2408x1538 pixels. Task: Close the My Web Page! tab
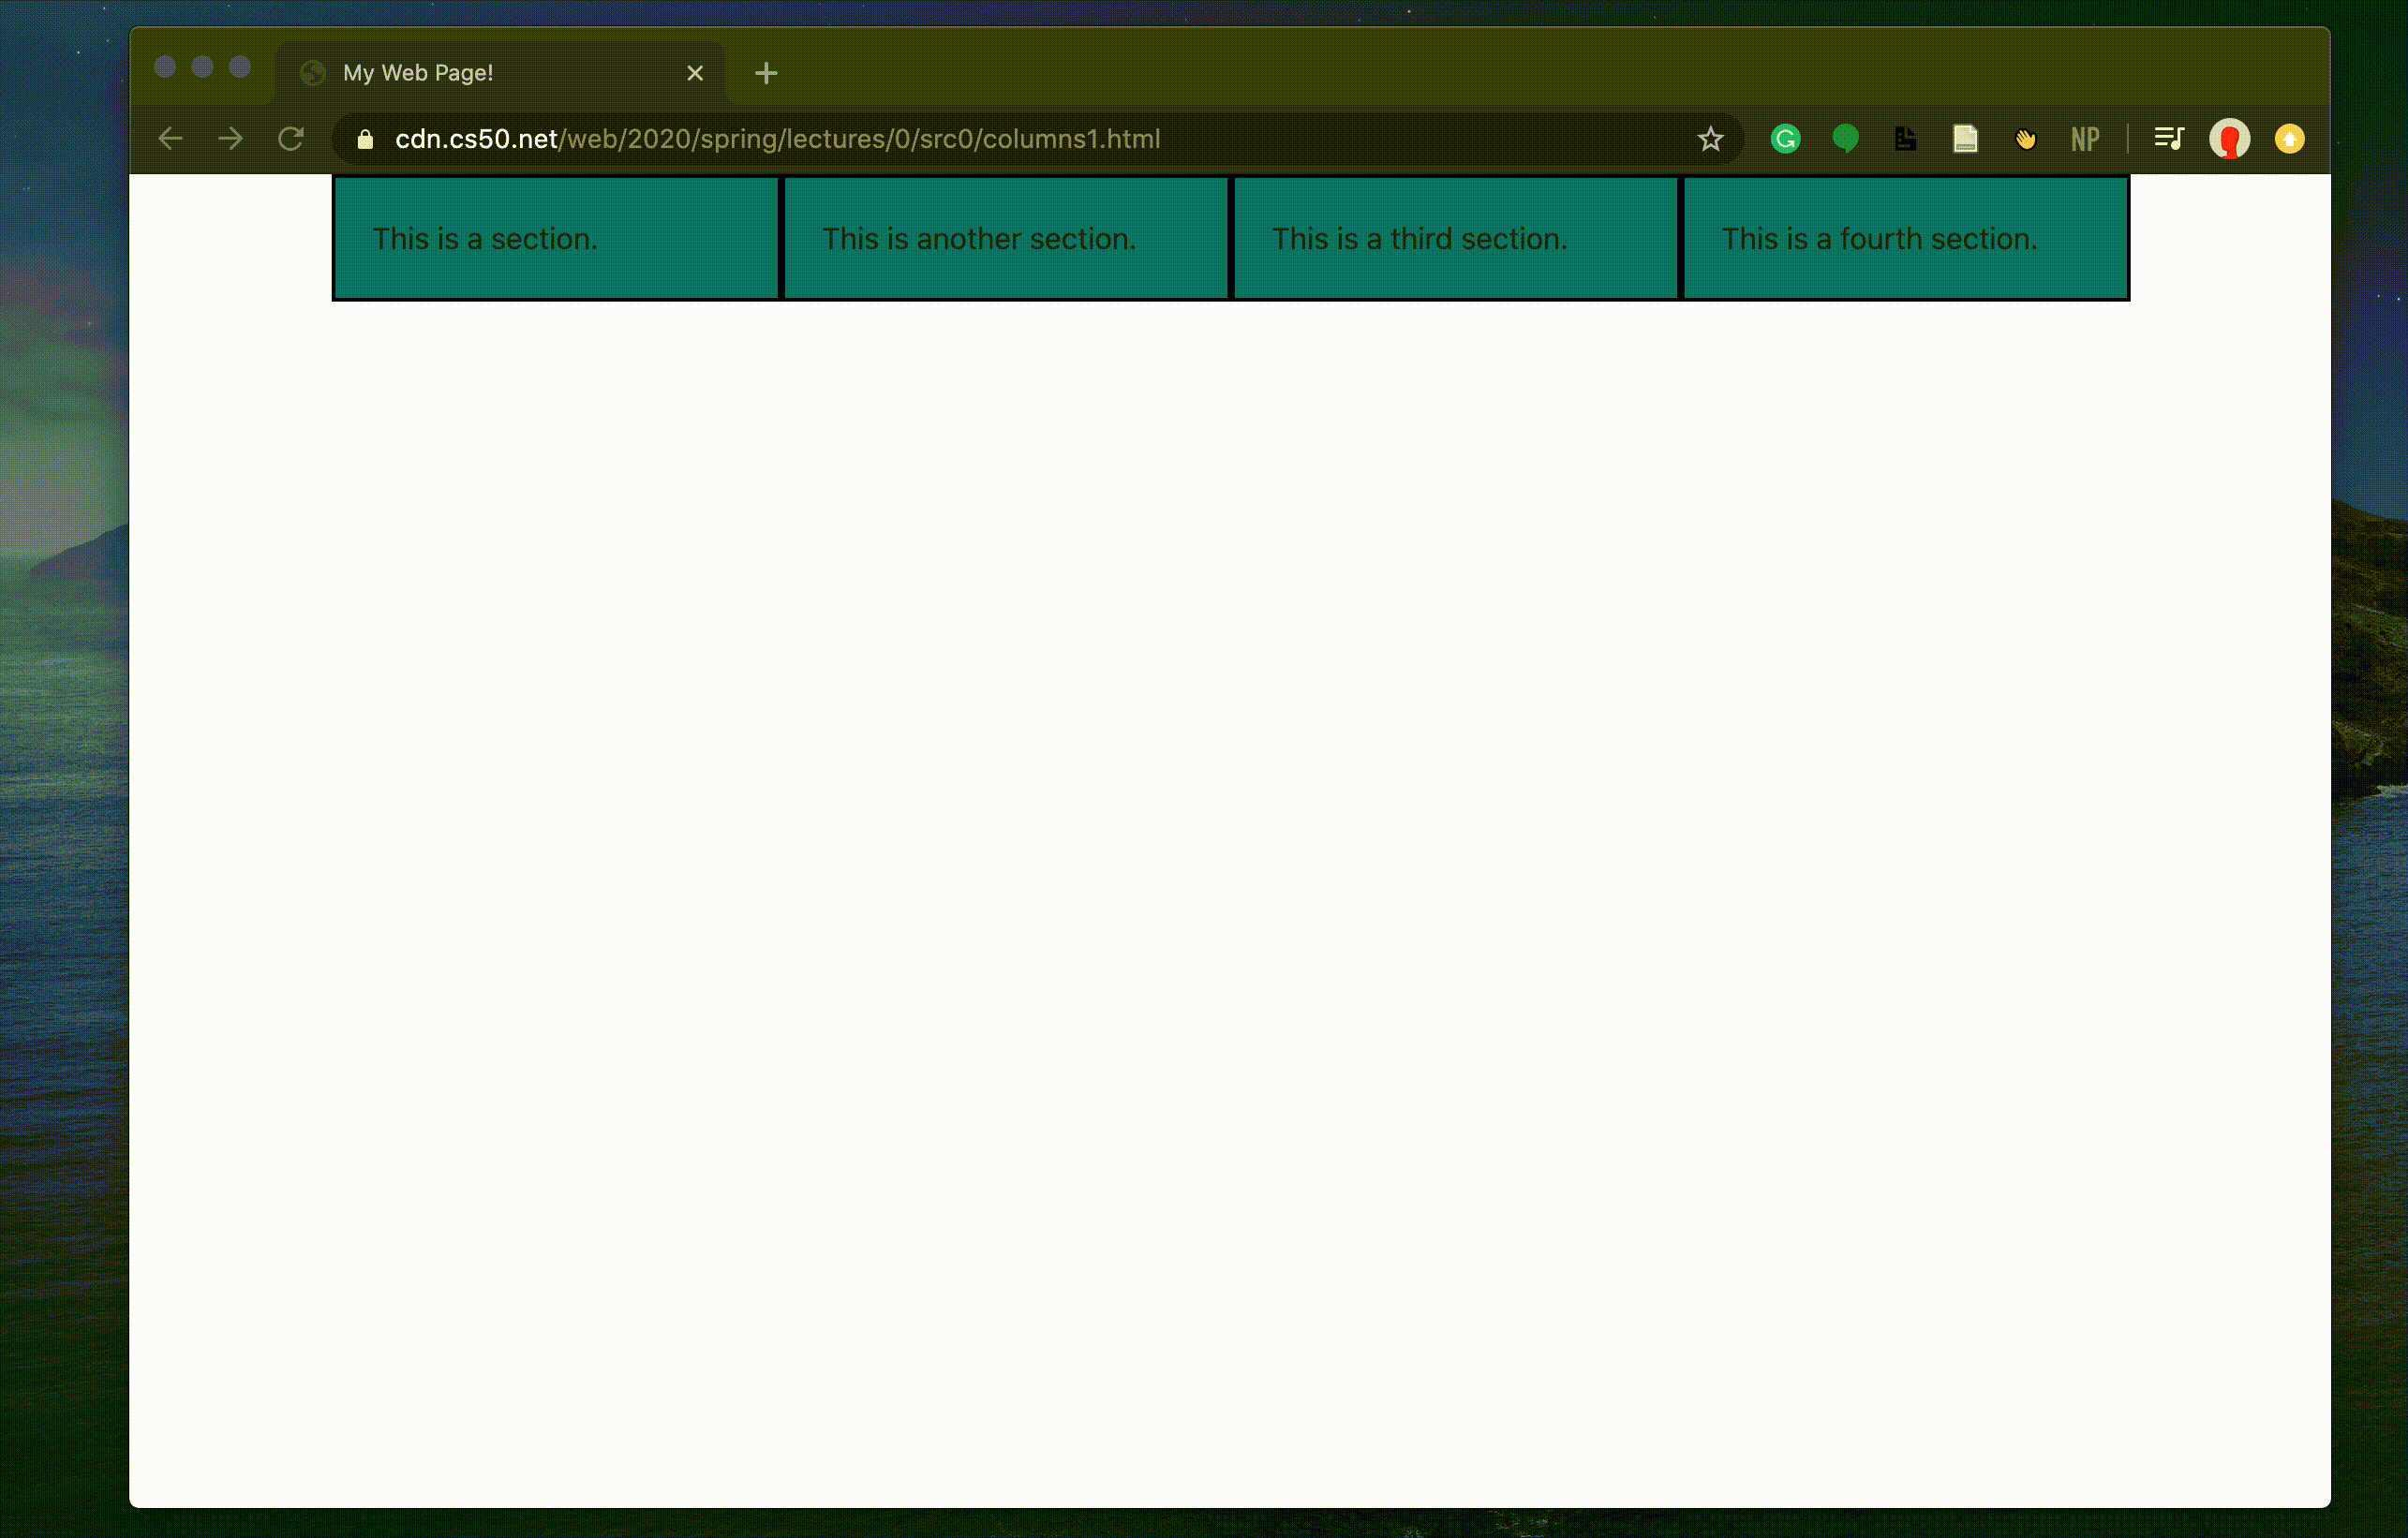point(695,73)
